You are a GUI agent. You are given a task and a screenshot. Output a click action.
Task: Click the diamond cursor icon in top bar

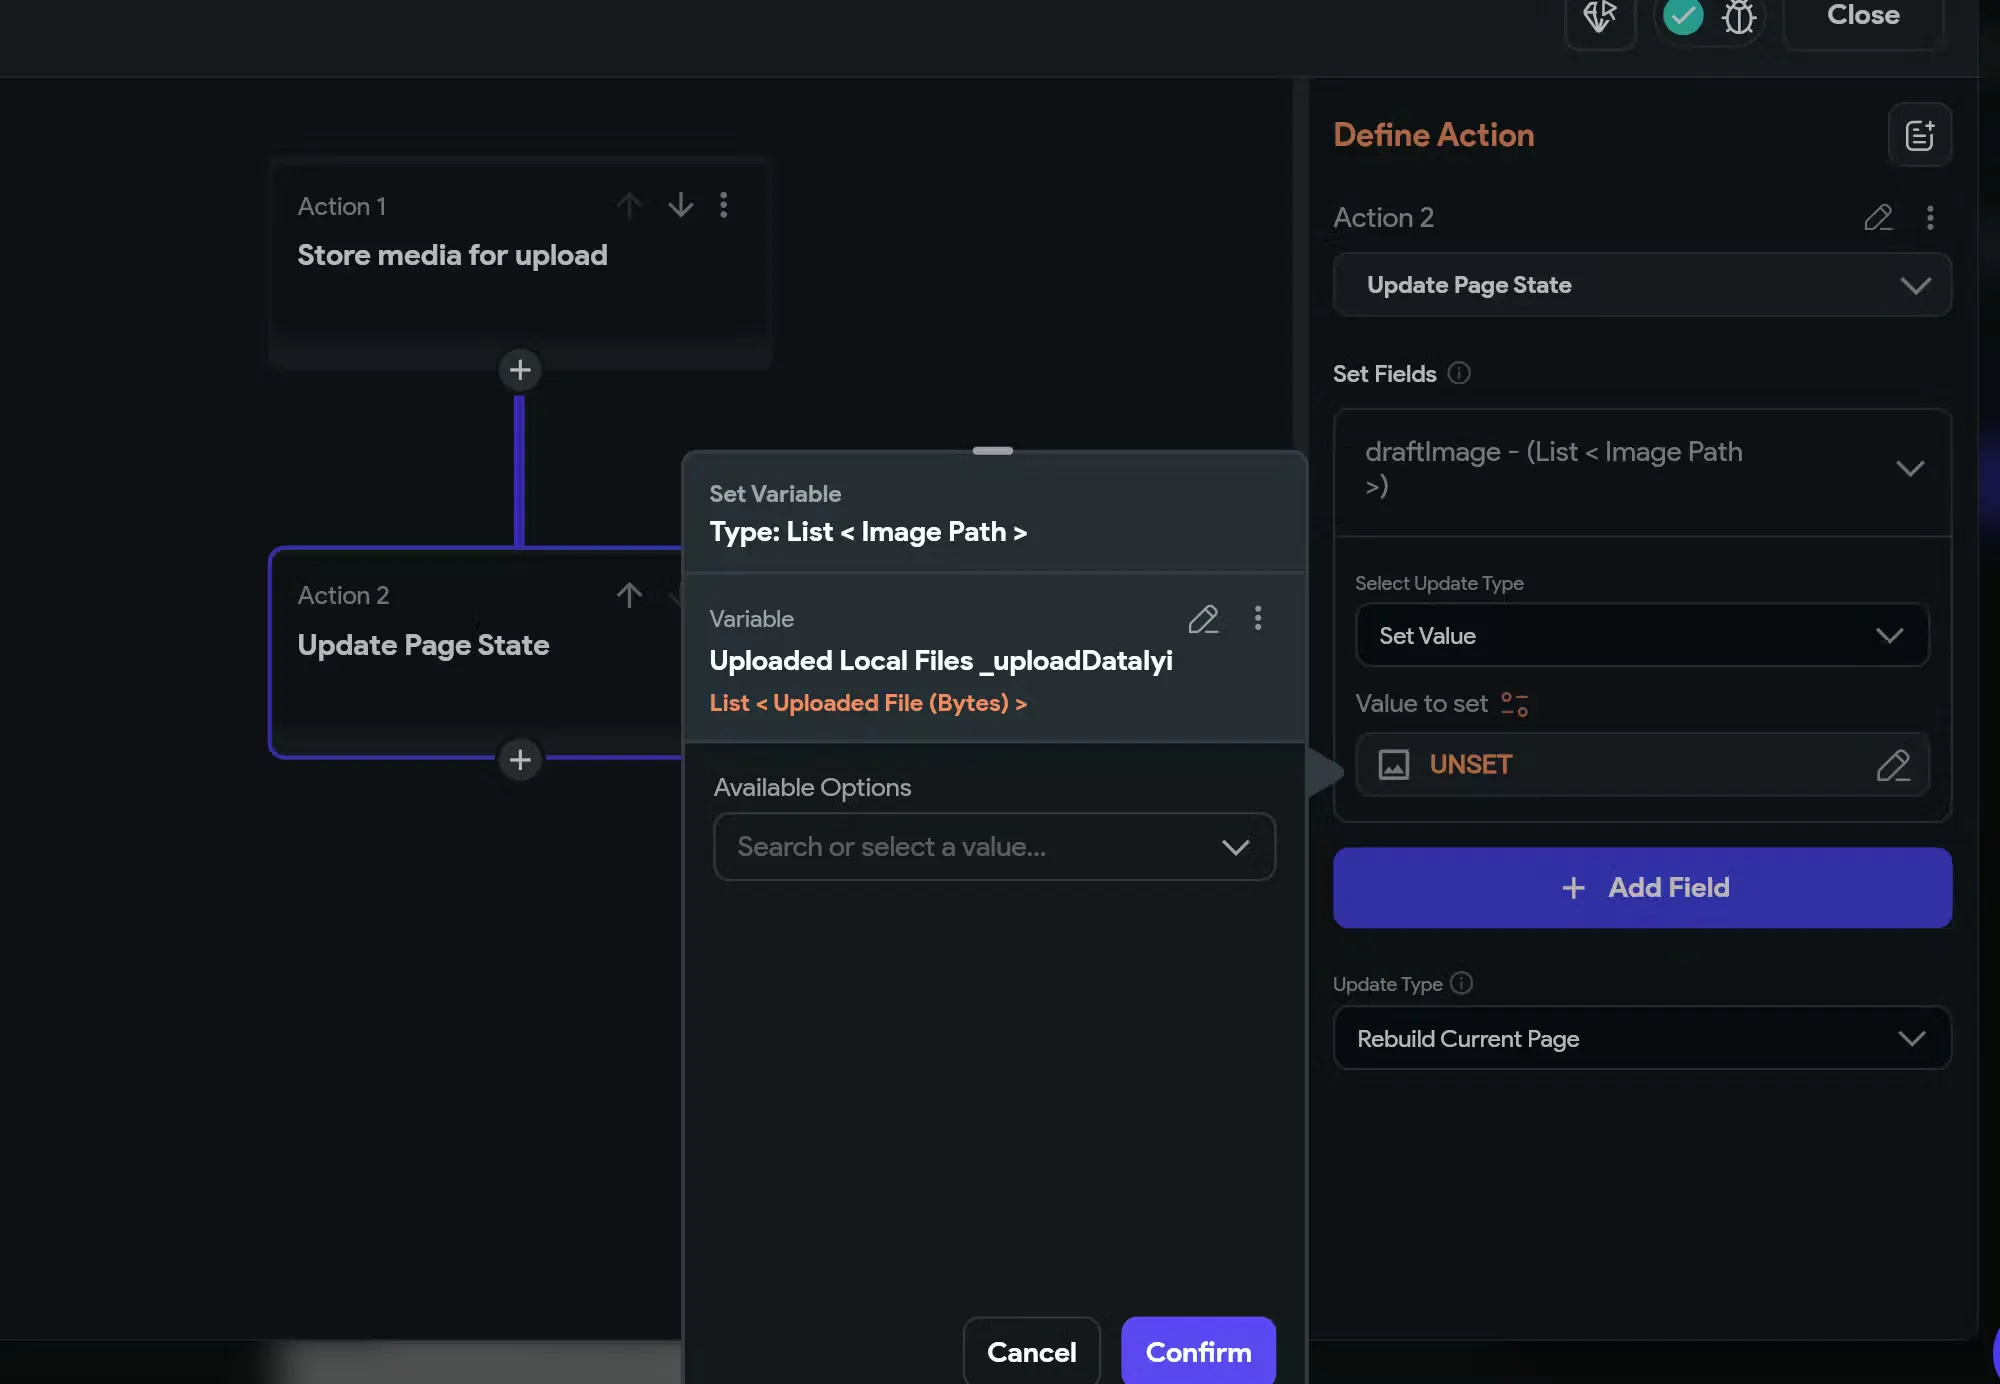[x=1600, y=16]
